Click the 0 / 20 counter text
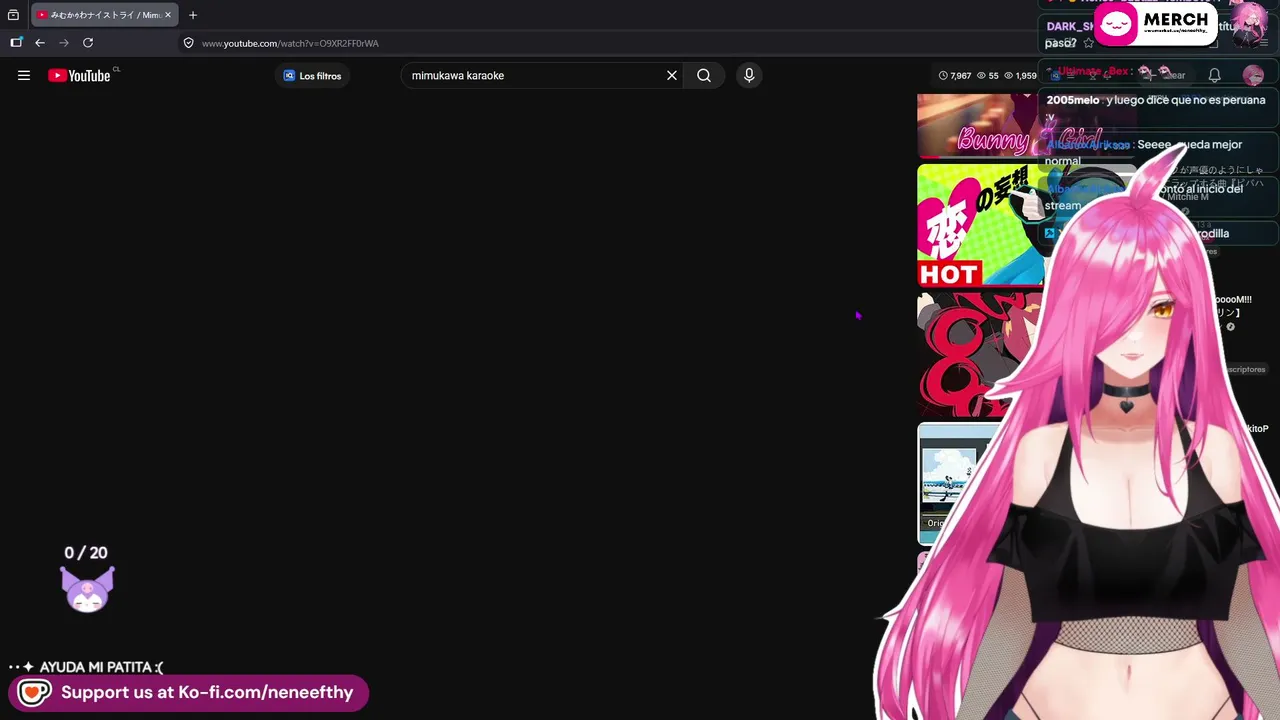Image resolution: width=1280 pixels, height=720 pixels. tap(86, 552)
